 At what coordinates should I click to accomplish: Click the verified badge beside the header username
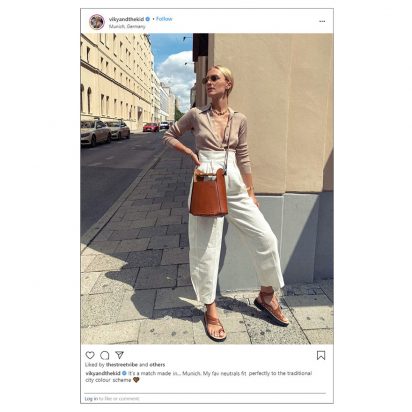(x=148, y=19)
